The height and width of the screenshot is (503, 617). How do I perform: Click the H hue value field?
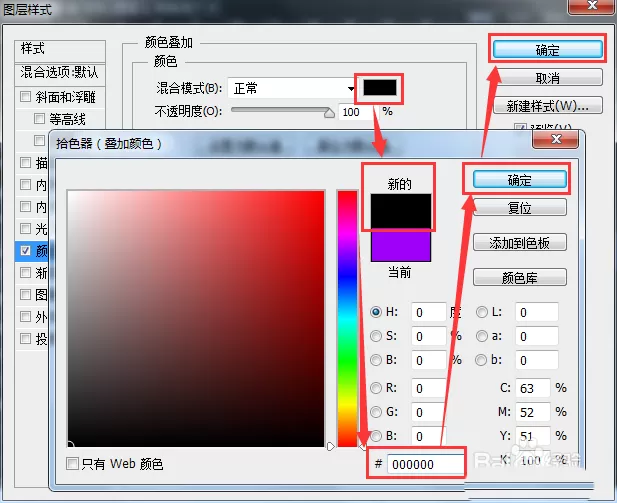(429, 312)
